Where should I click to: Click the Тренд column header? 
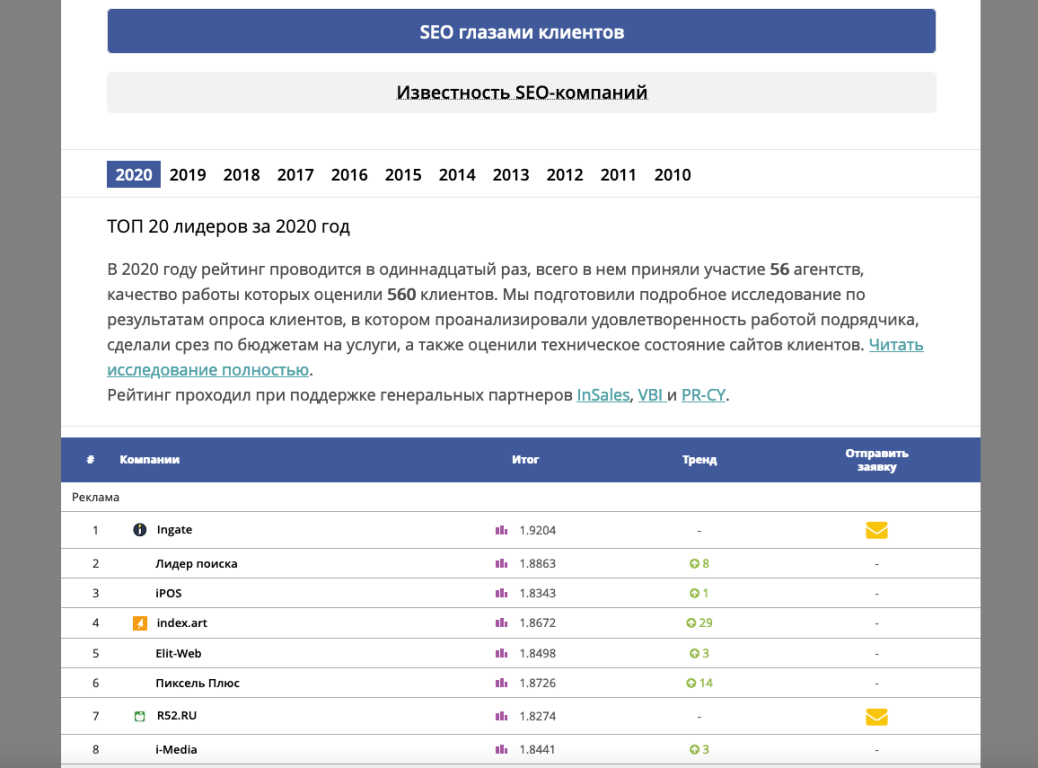click(700, 459)
